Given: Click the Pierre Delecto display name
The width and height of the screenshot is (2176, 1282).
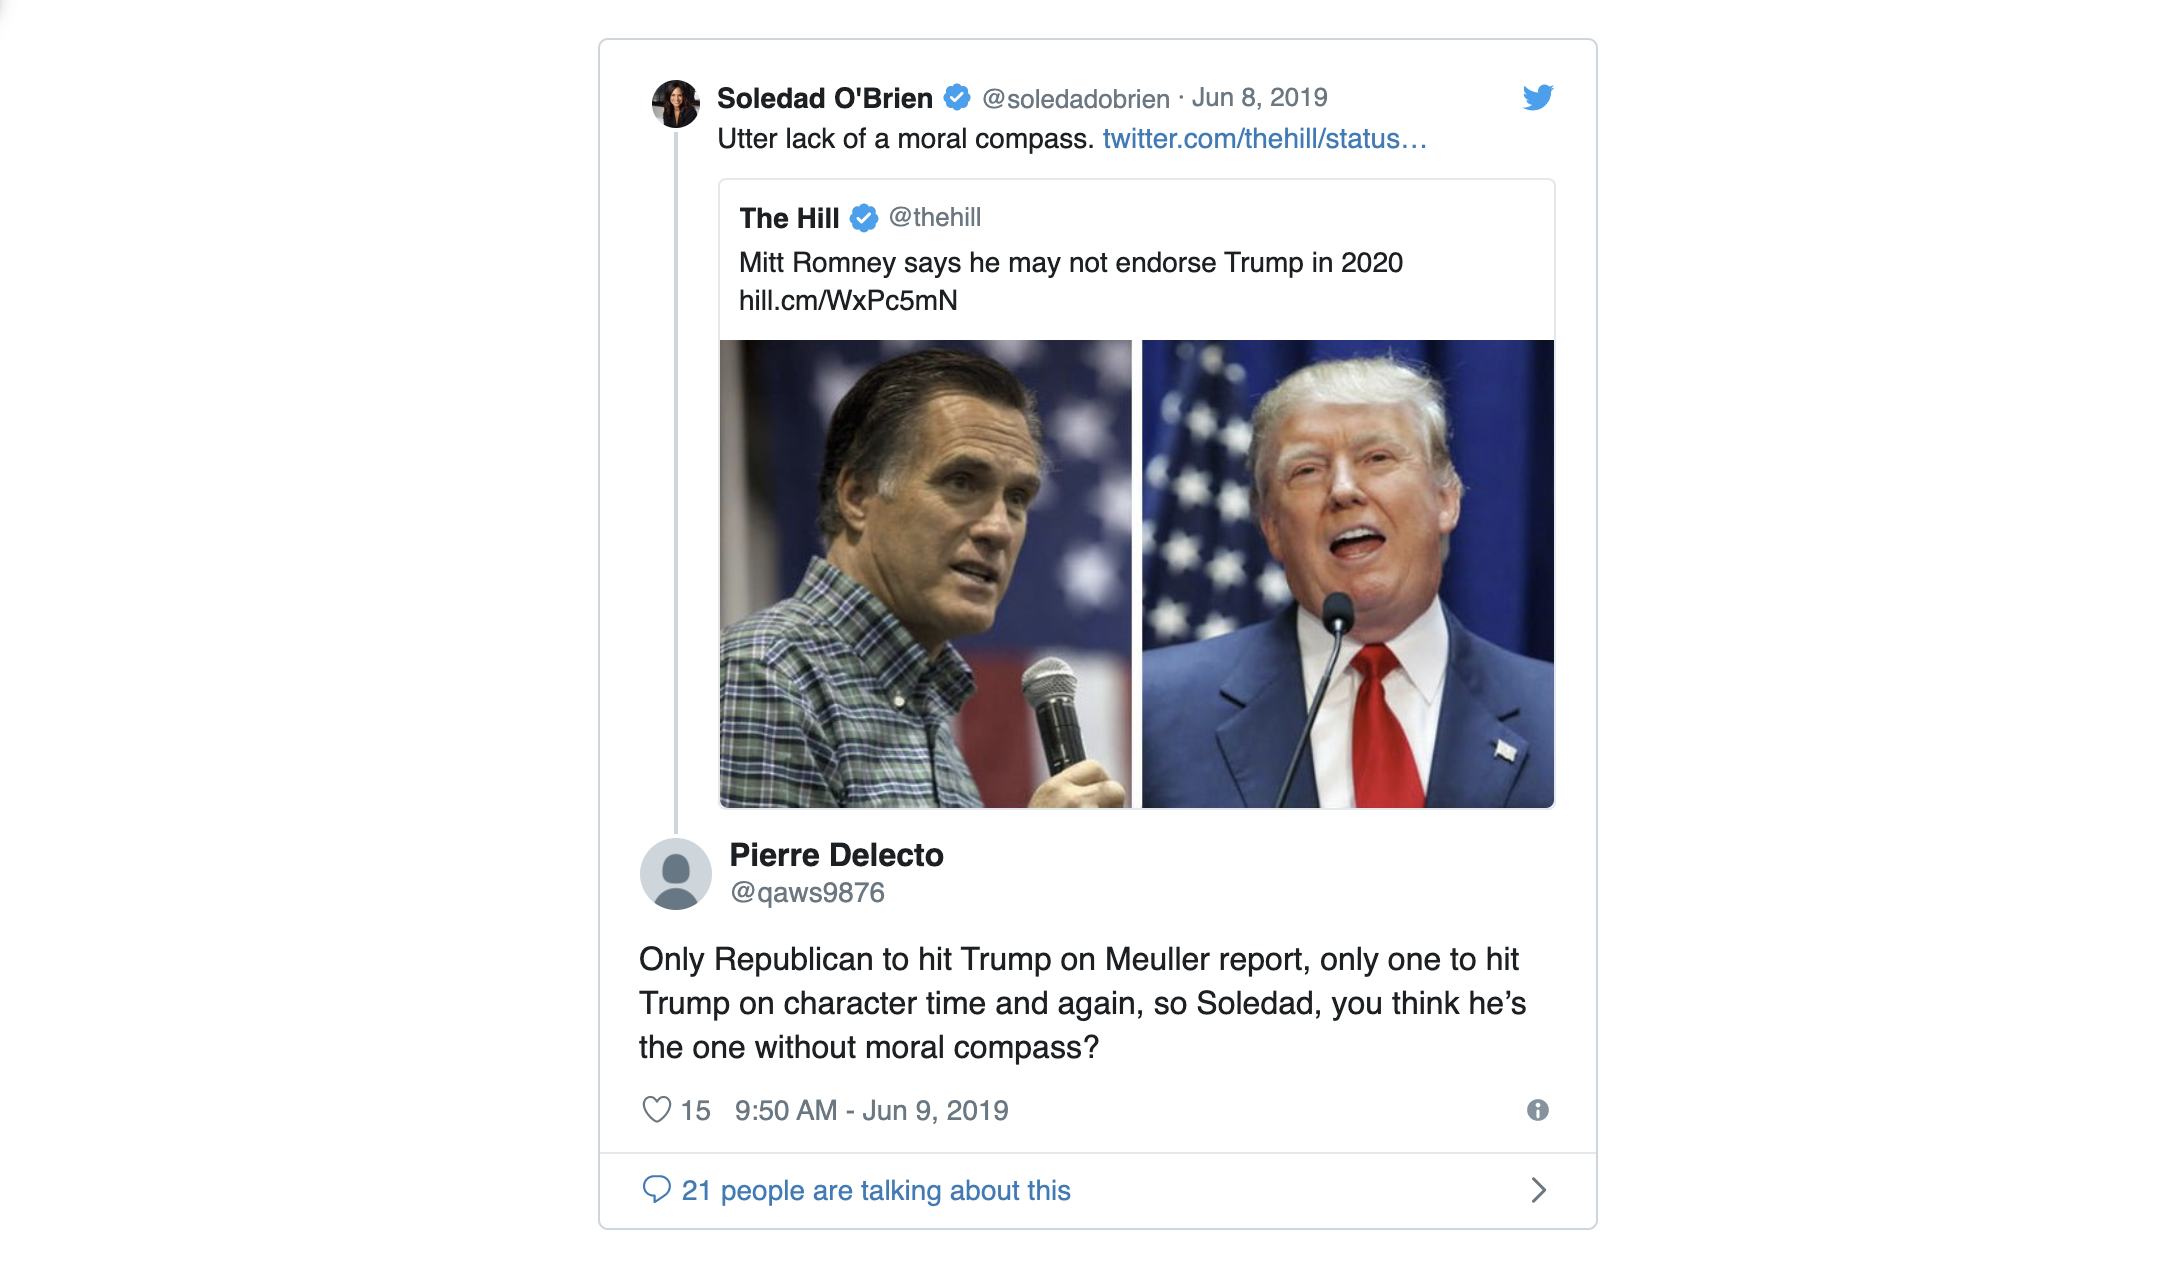Looking at the screenshot, I should pos(836,855).
